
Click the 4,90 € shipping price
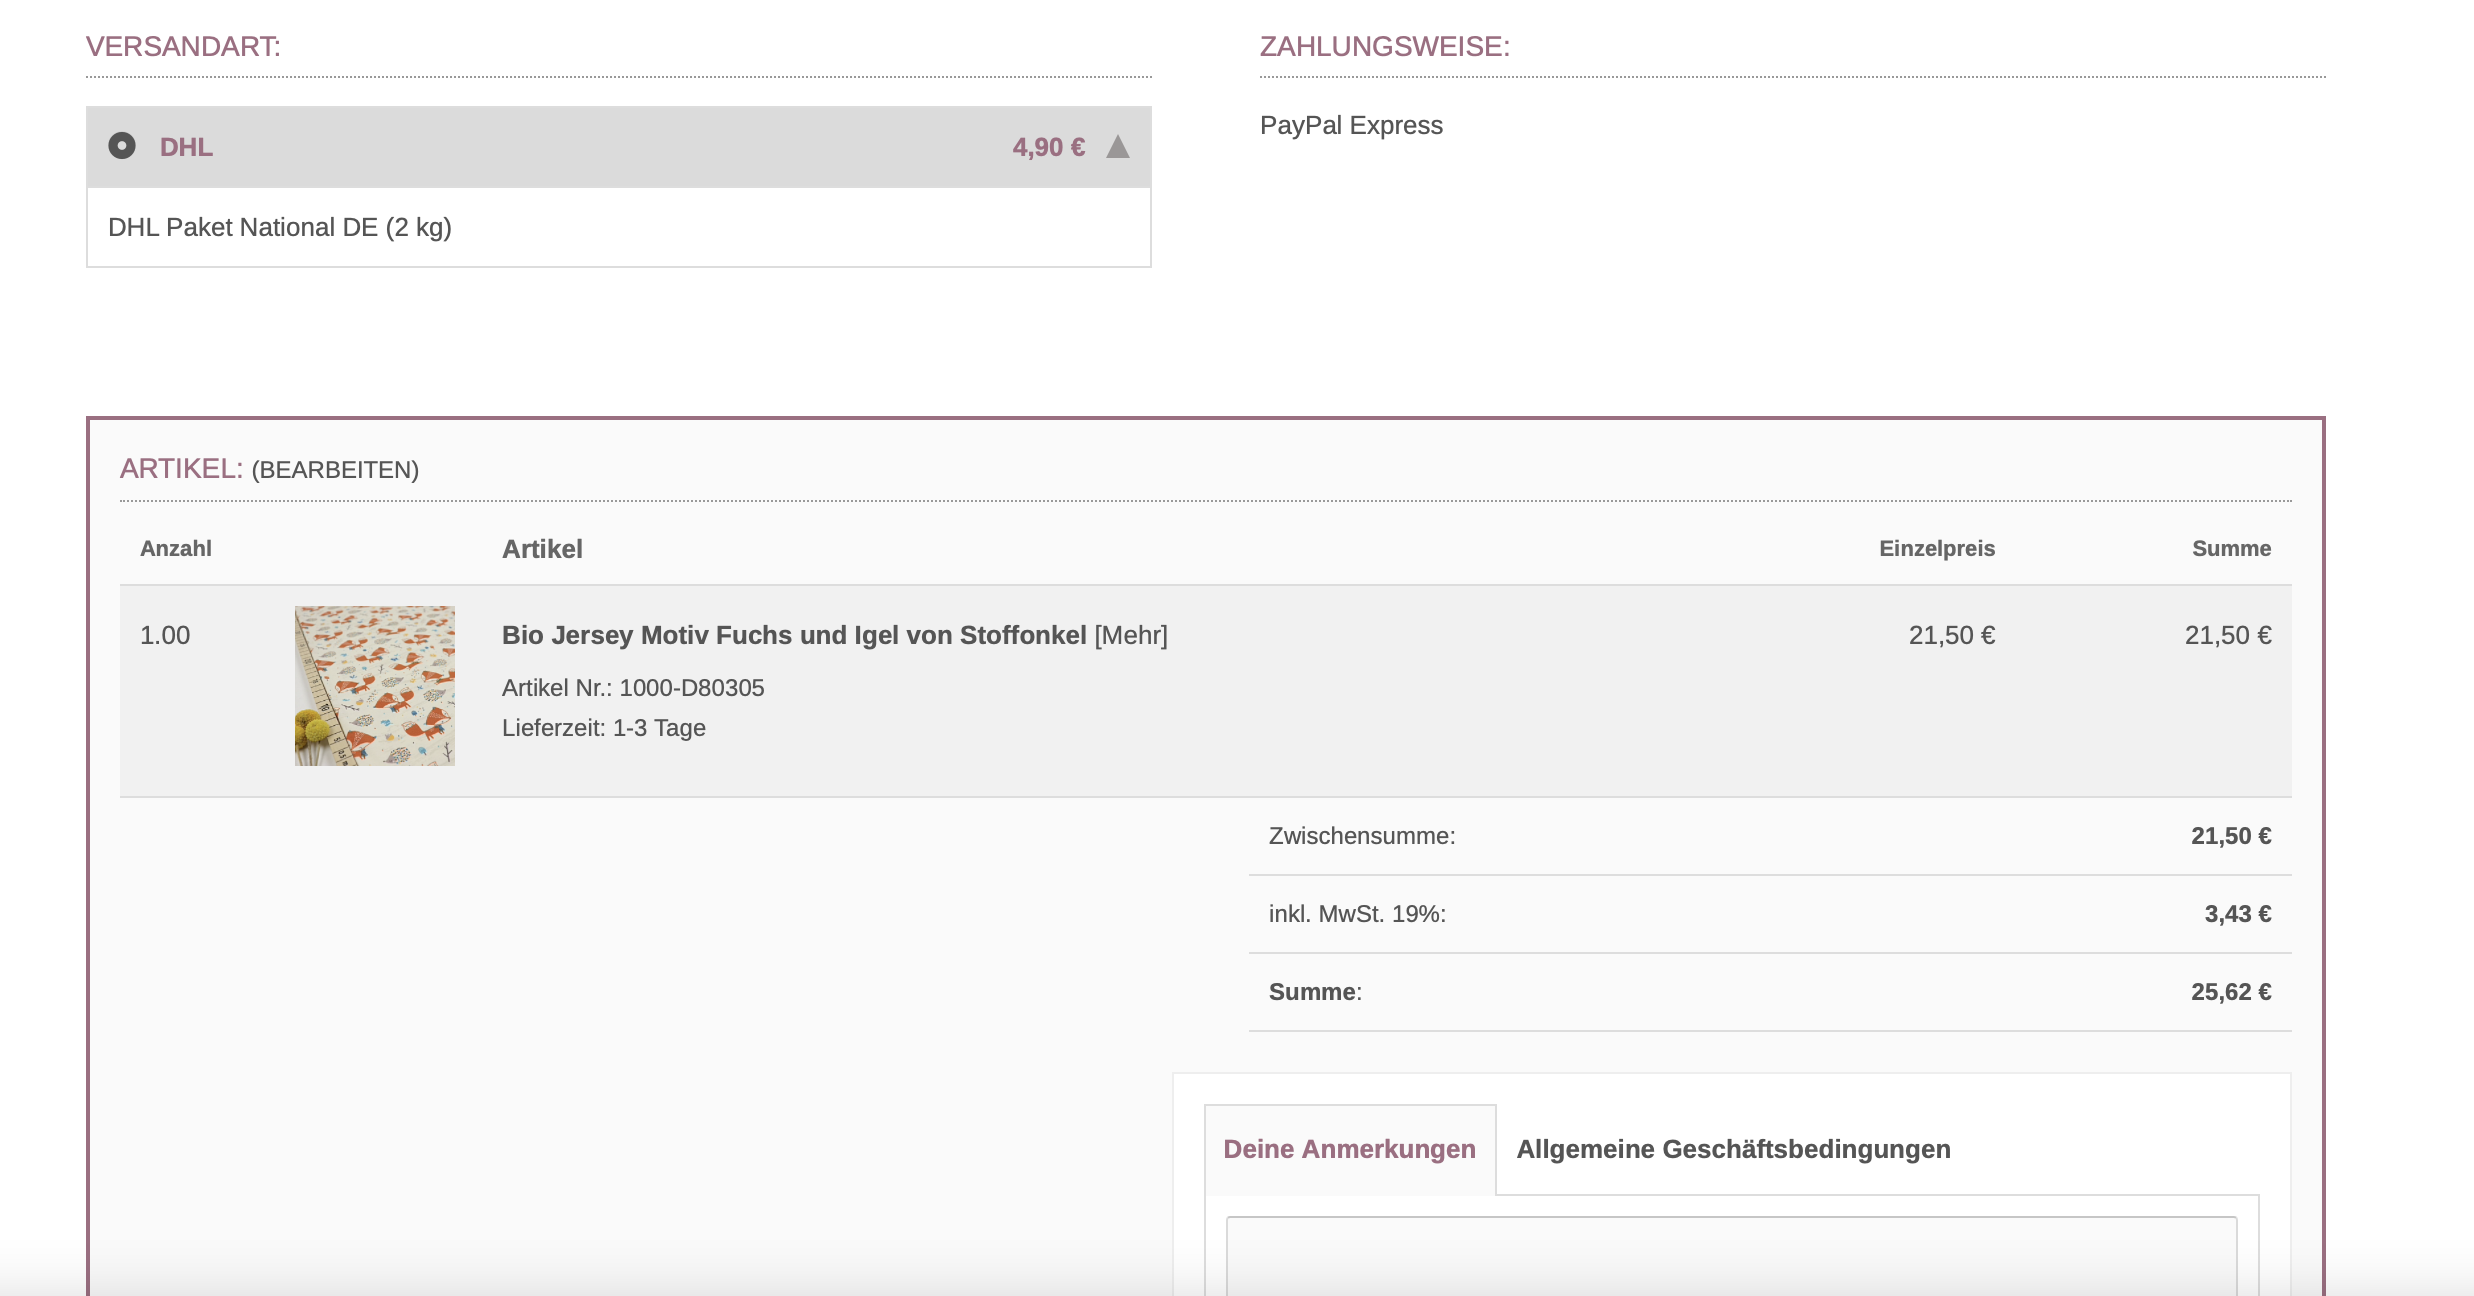[x=1048, y=147]
